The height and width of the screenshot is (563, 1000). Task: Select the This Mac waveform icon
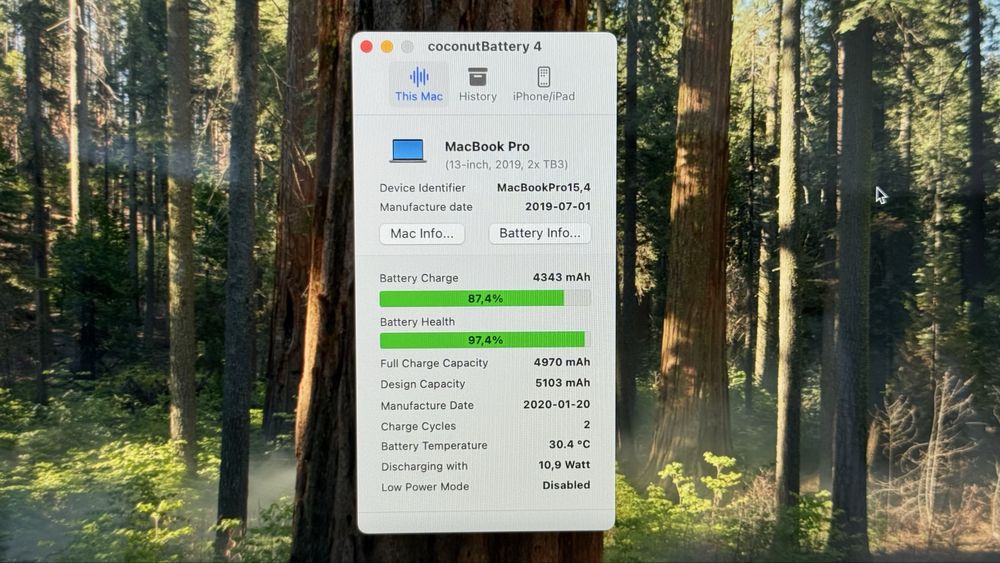point(419,77)
